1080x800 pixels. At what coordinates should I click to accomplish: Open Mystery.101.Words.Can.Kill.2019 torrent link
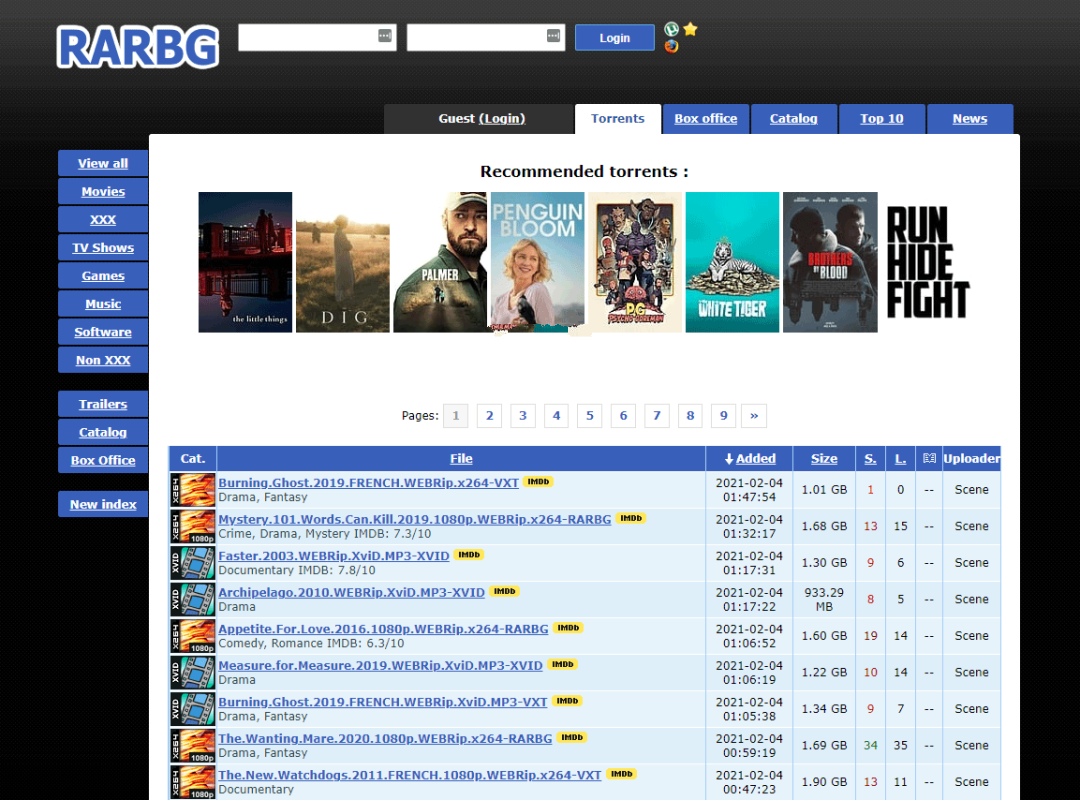pos(415,519)
